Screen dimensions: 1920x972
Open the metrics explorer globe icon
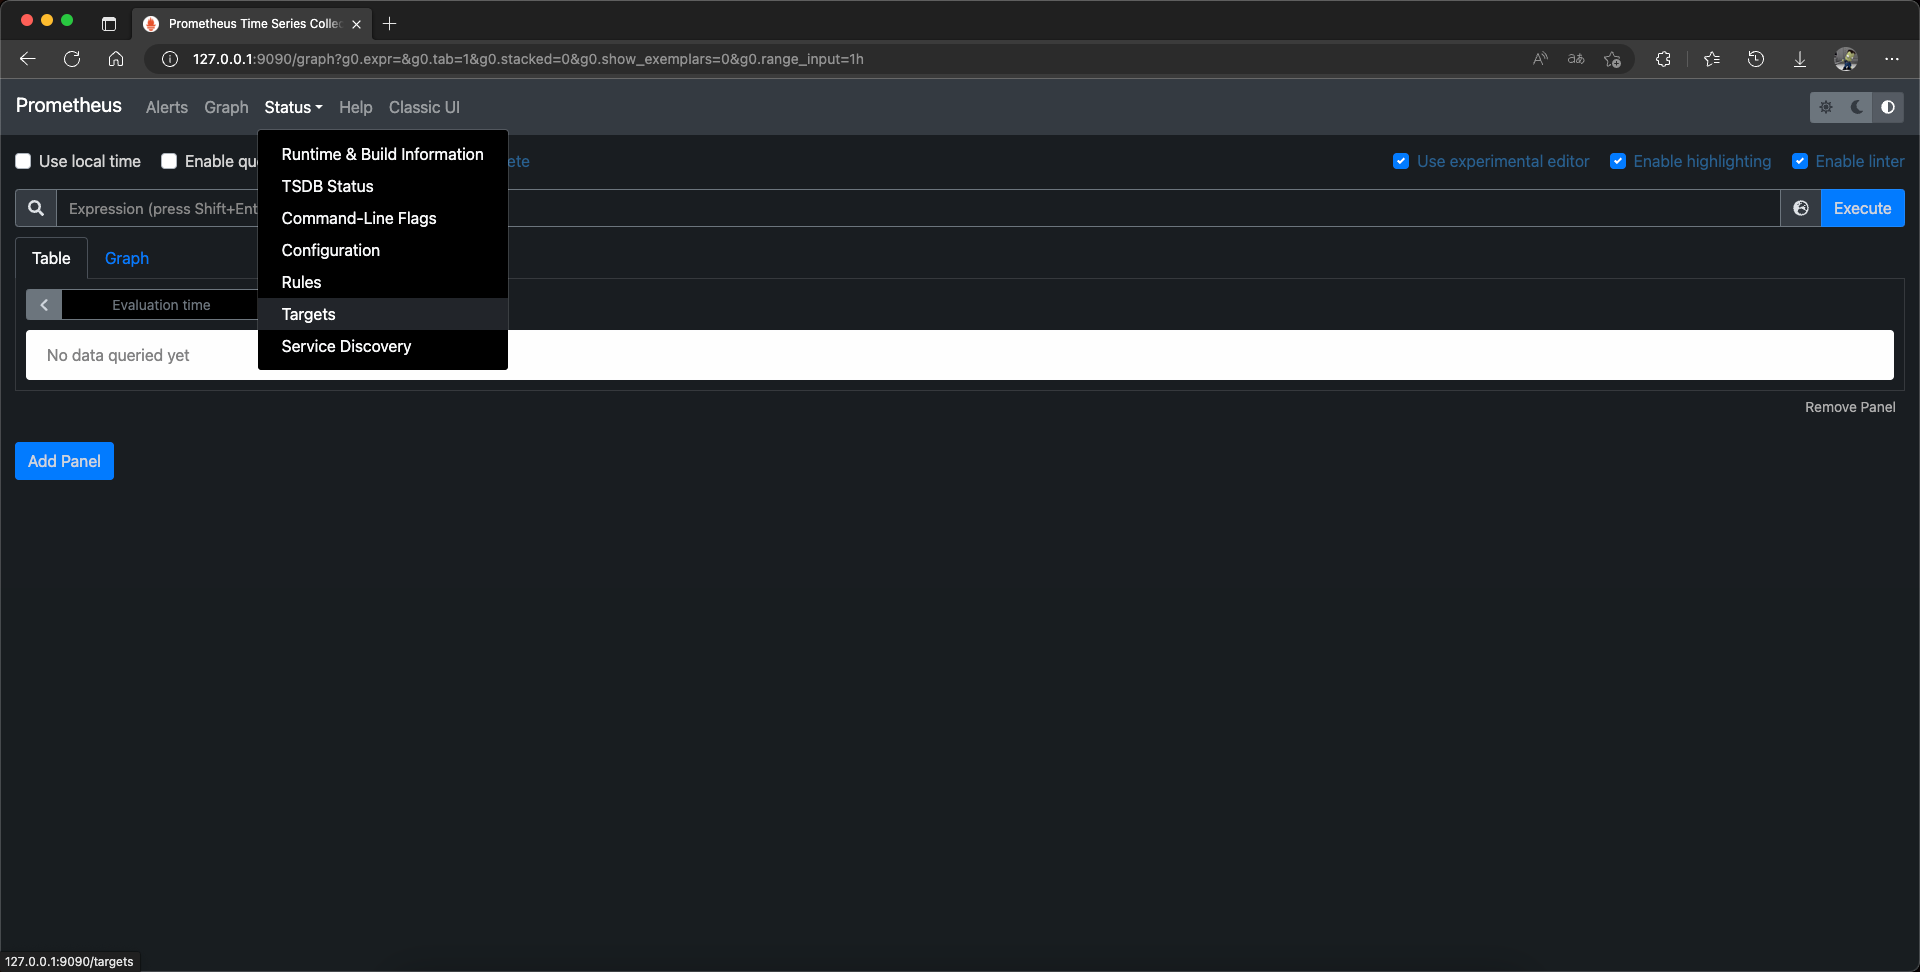[x=1801, y=208]
